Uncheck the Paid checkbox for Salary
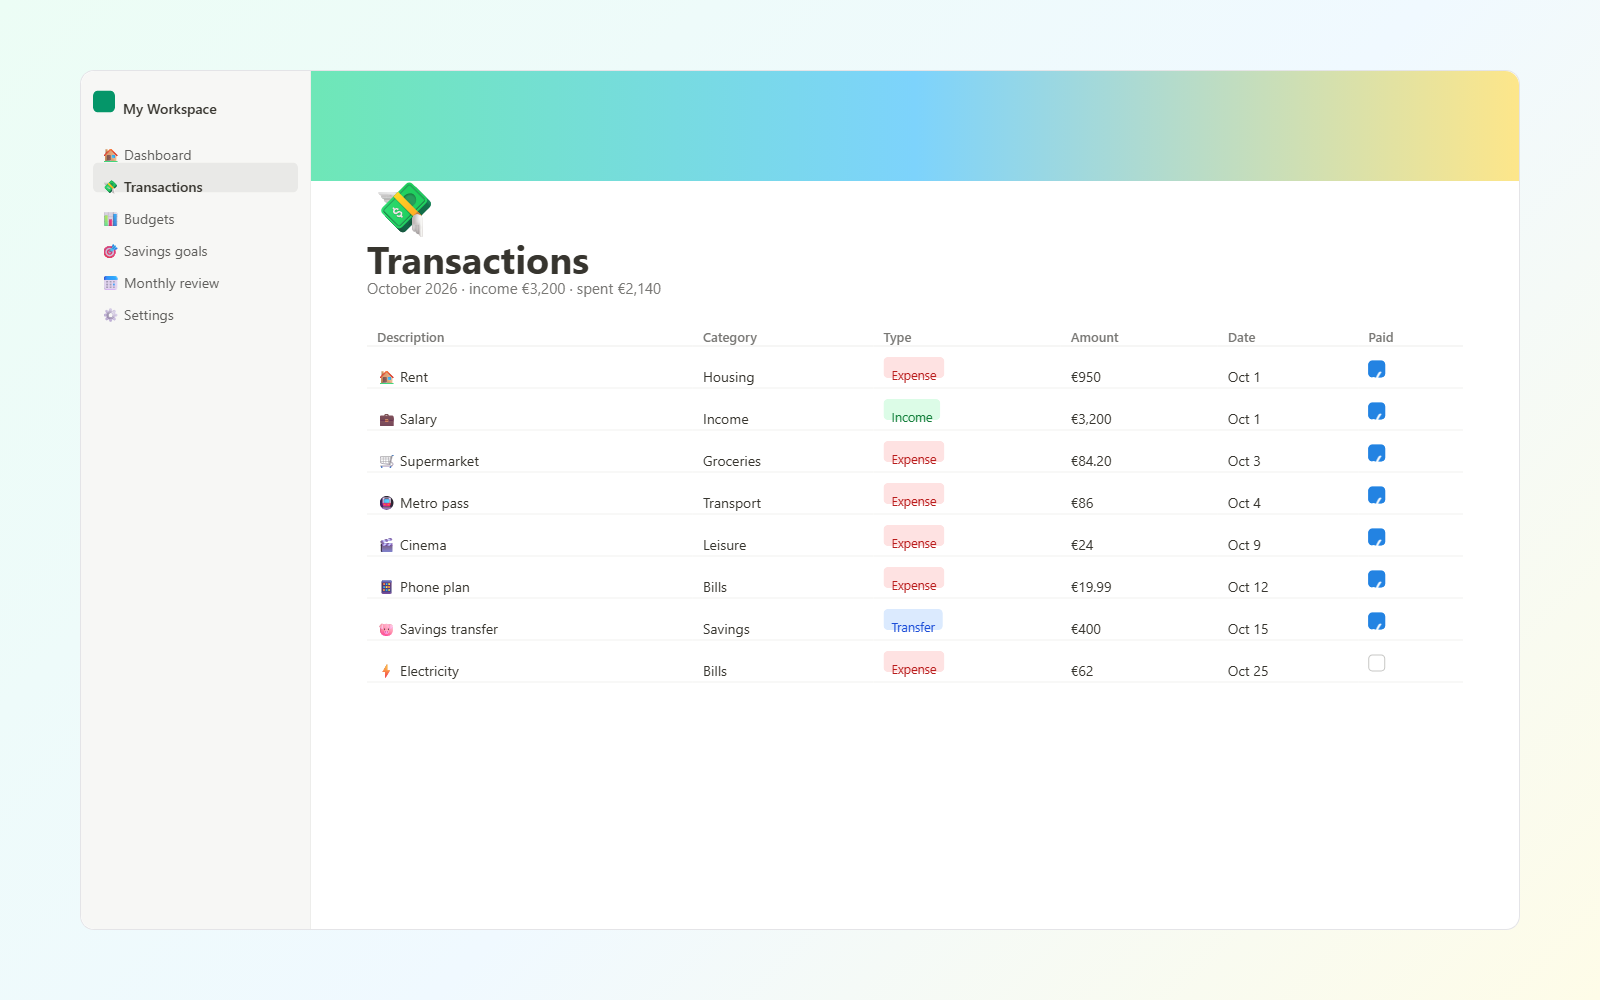This screenshot has height=1000, width=1600. coord(1377,411)
